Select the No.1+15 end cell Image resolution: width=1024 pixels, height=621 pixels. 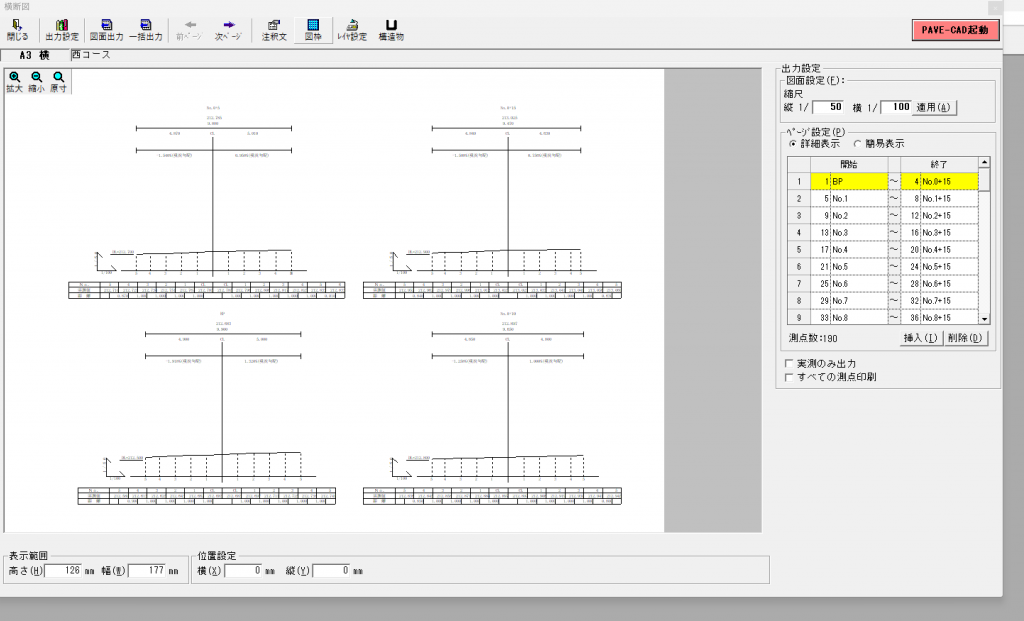(939, 199)
